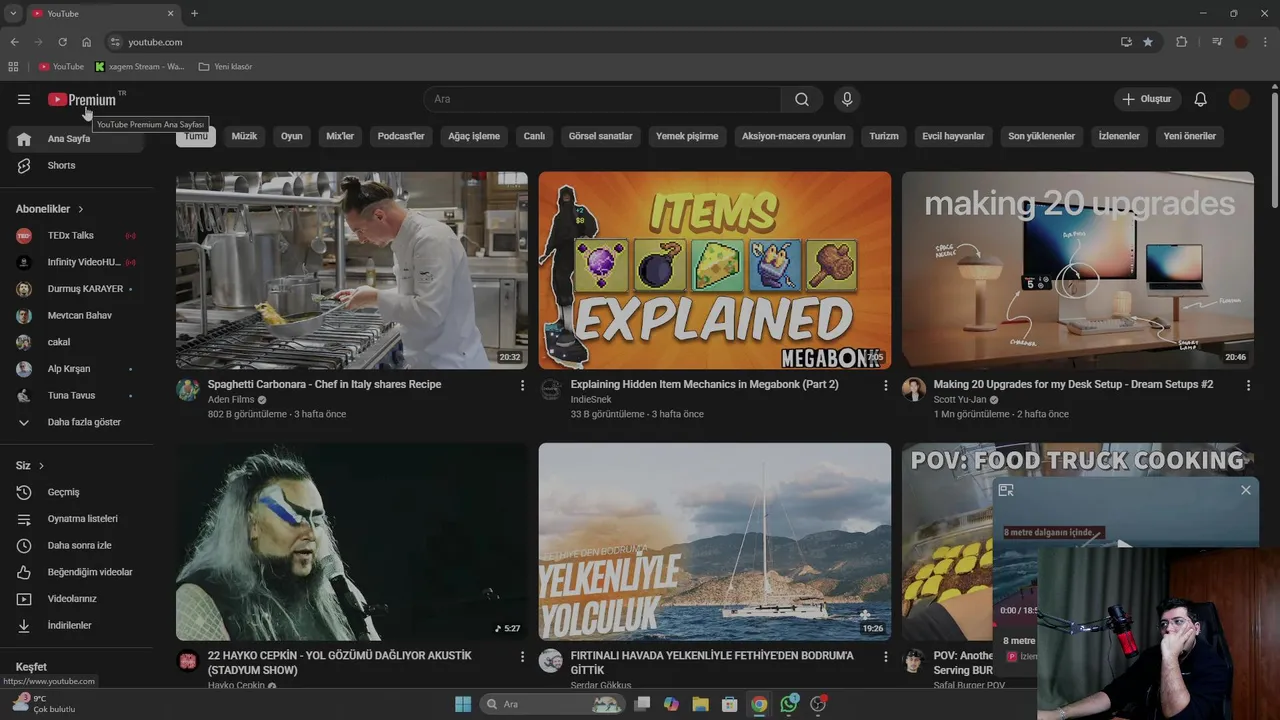Click the page vertical scrollbar
1280x720 pixels.
coord(1274,150)
